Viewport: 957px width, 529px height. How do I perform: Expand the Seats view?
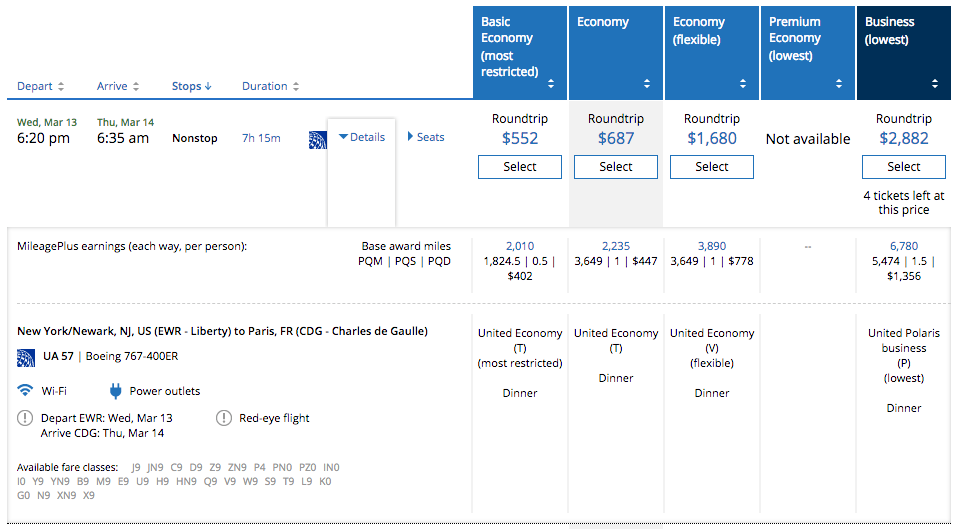(426, 138)
